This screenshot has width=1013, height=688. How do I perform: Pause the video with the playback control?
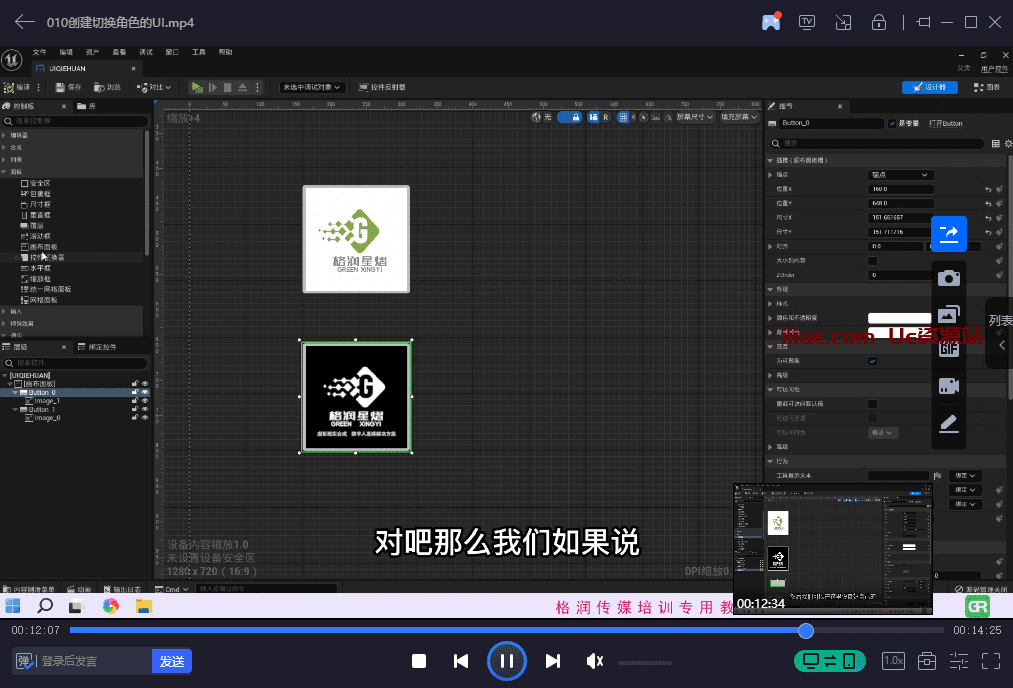tap(506, 661)
